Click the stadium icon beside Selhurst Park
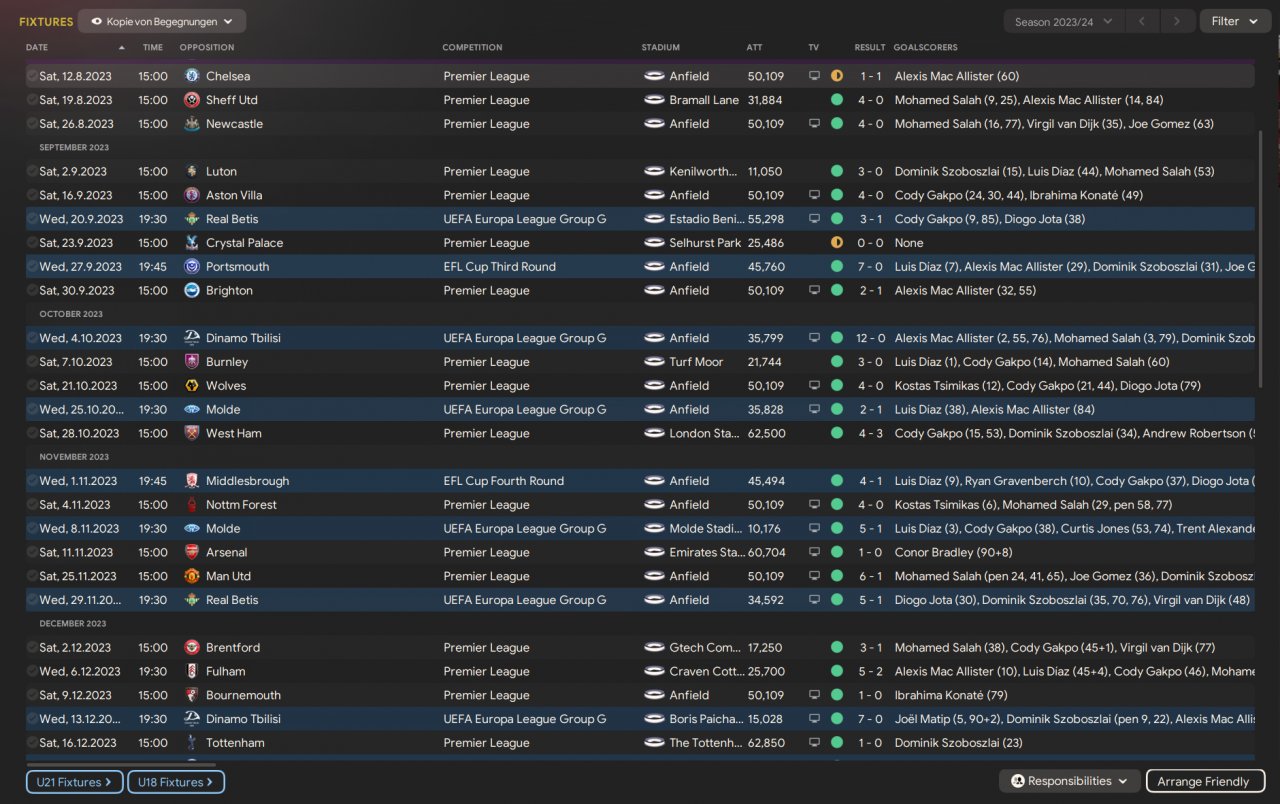Screen dimensions: 1280x804 click(654, 243)
